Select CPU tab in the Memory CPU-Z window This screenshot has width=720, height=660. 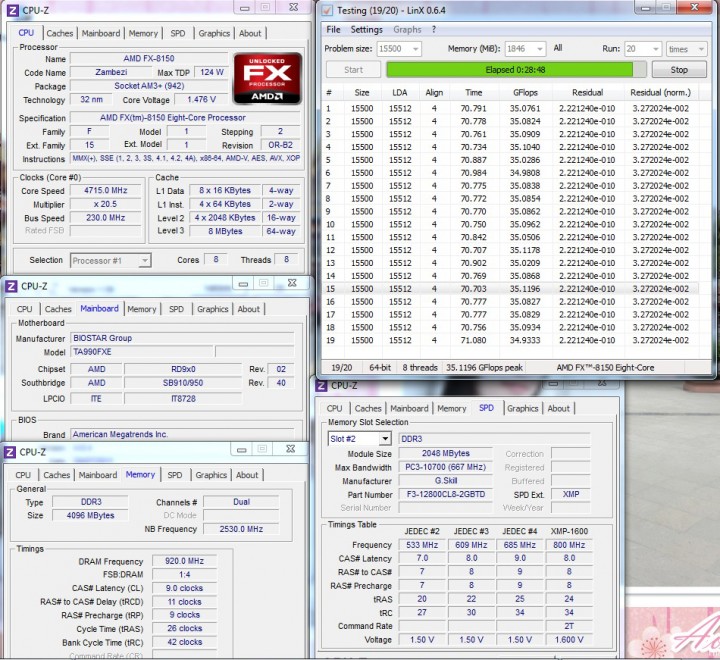coord(23,475)
